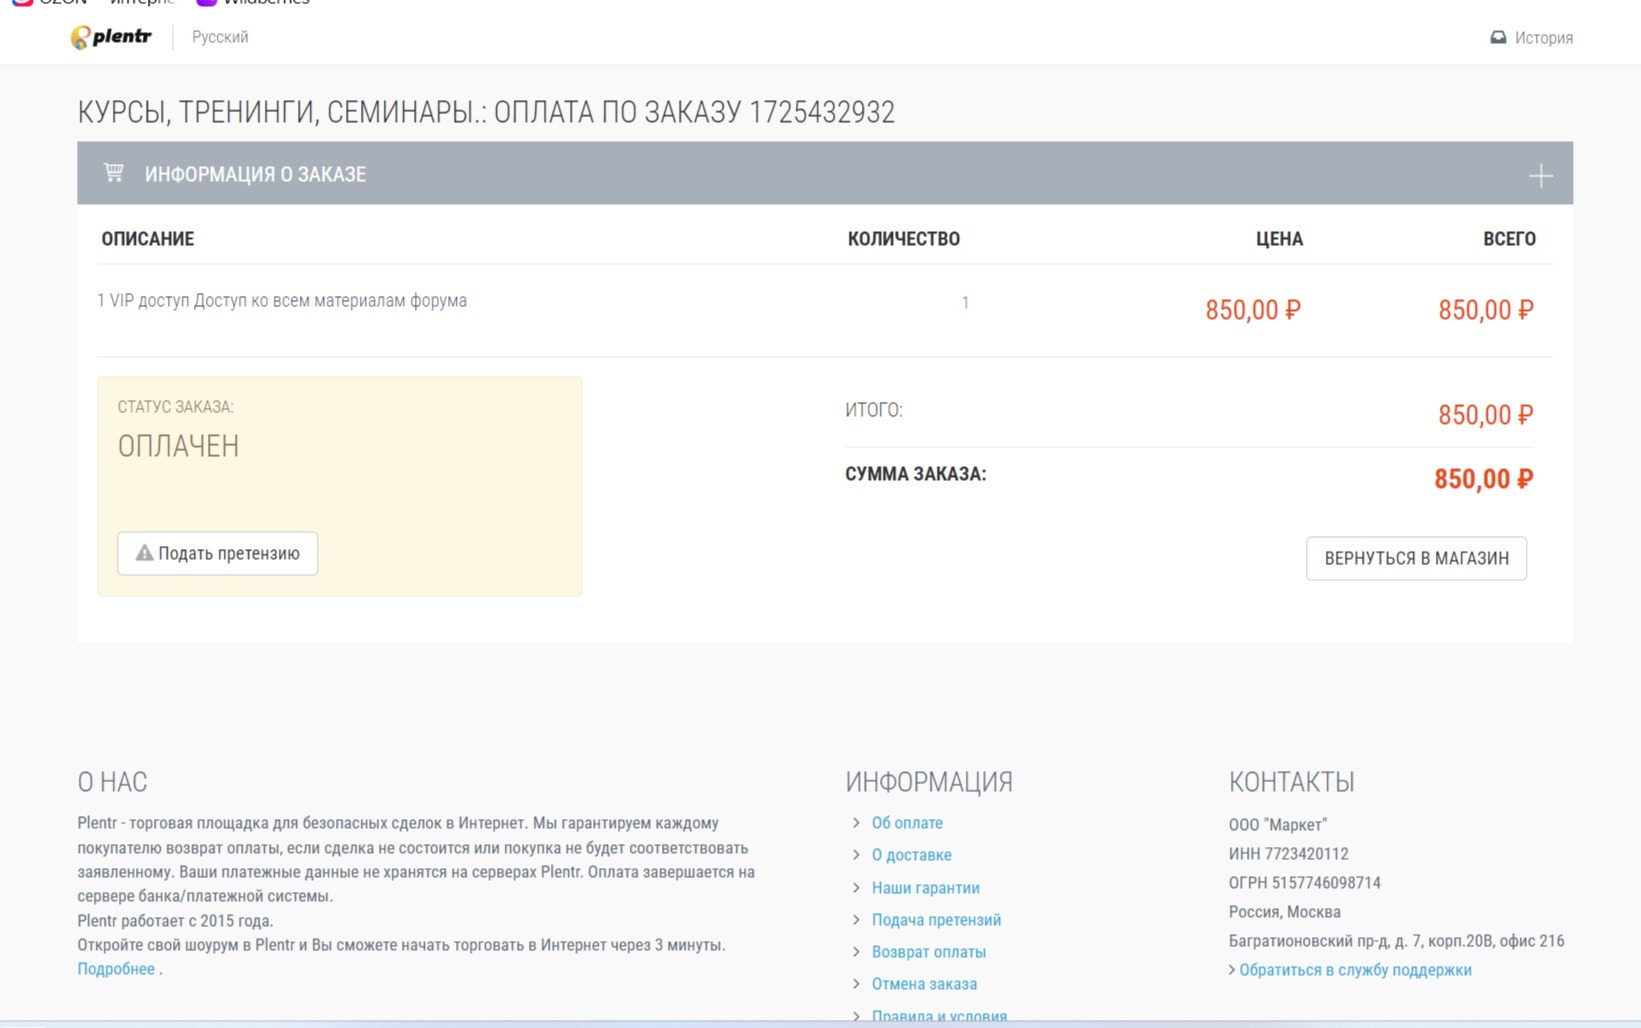The image size is (1641, 1028).
Task: Open the Подача претензий link
Action: coord(936,920)
